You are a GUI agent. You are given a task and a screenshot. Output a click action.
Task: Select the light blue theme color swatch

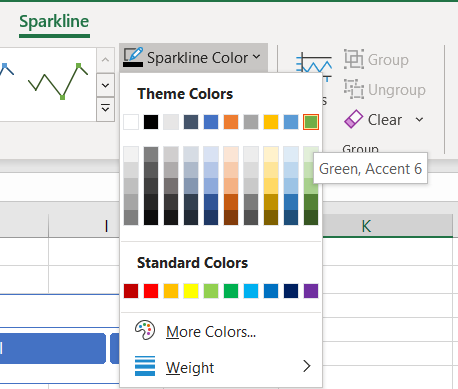pyautogui.click(x=291, y=122)
